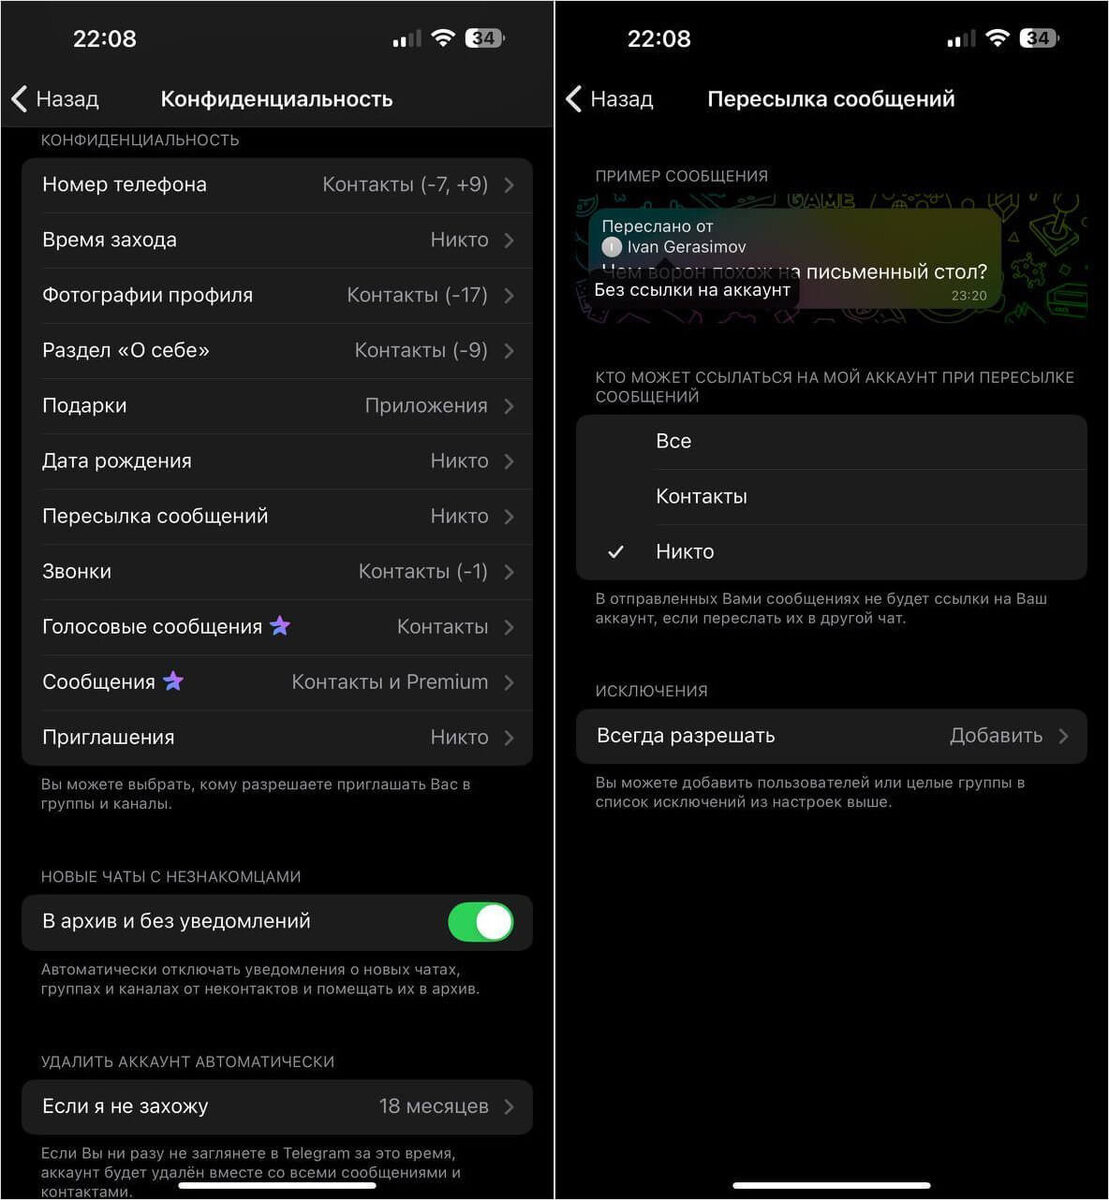The height and width of the screenshot is (1200, 1109).
Task: Open the Если я не захожу 18 месяцев option
Action: pyautogui.click(x=277, y=1106)
